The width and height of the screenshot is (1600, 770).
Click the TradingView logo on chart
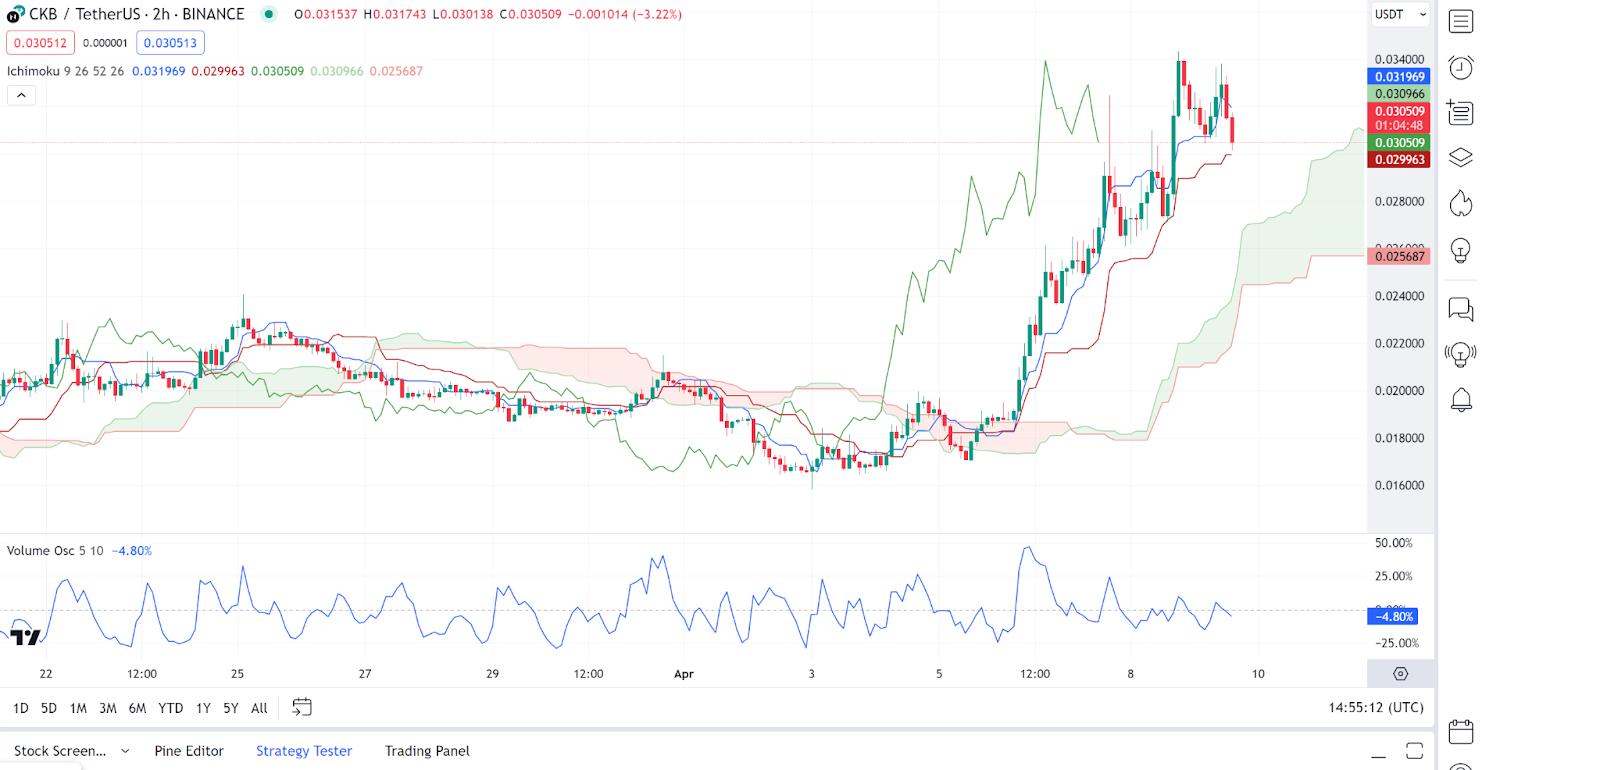(26, 636)
